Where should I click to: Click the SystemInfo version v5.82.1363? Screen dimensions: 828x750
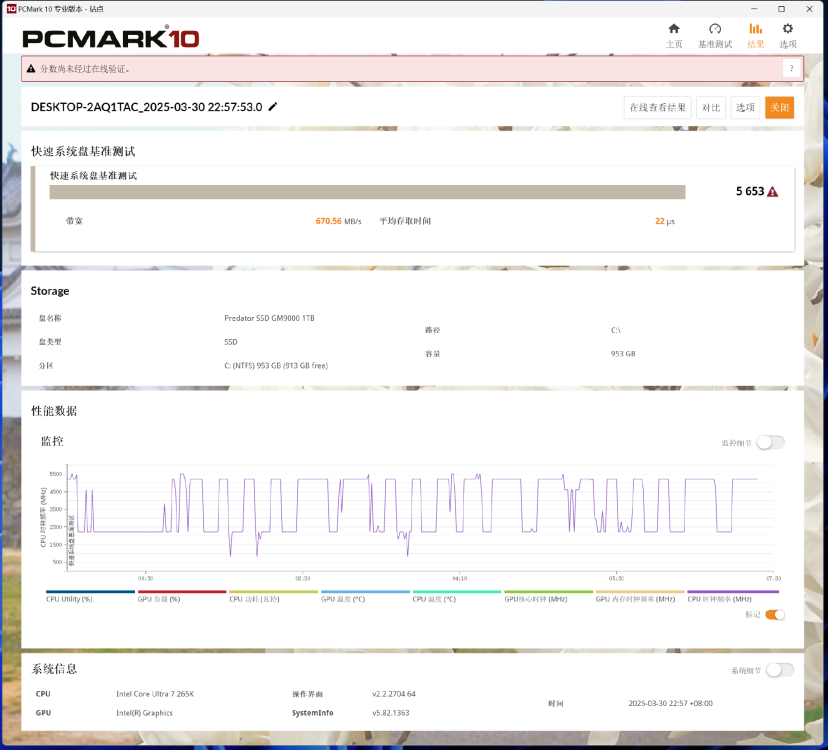(x=391, y=713)
